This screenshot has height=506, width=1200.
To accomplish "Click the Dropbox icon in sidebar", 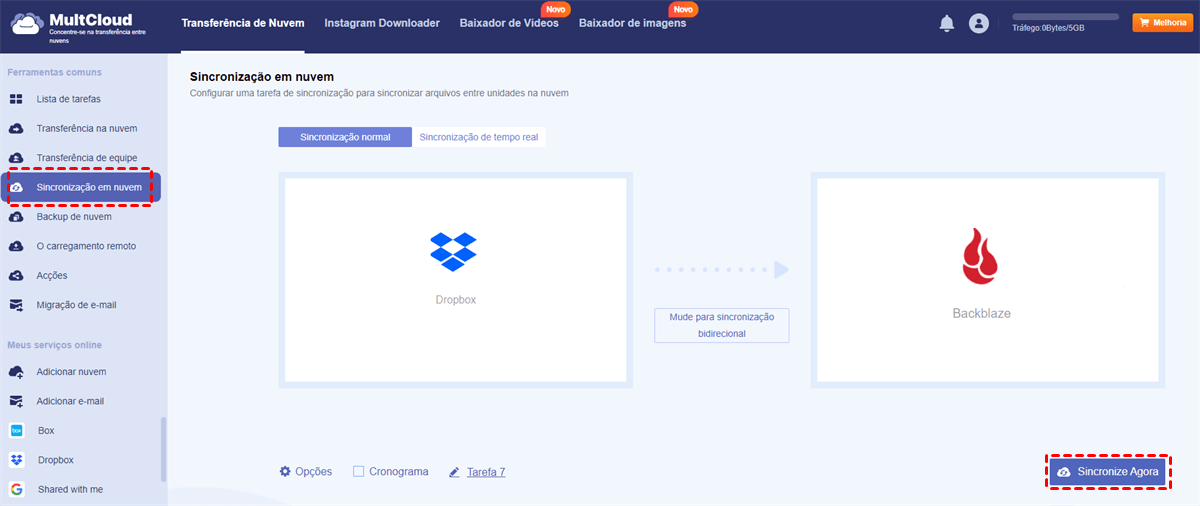I will 16,460.
